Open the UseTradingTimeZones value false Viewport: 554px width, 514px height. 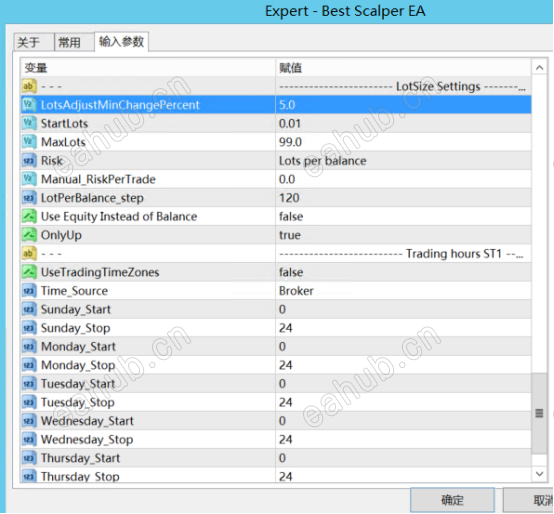(x=403, y=272)
